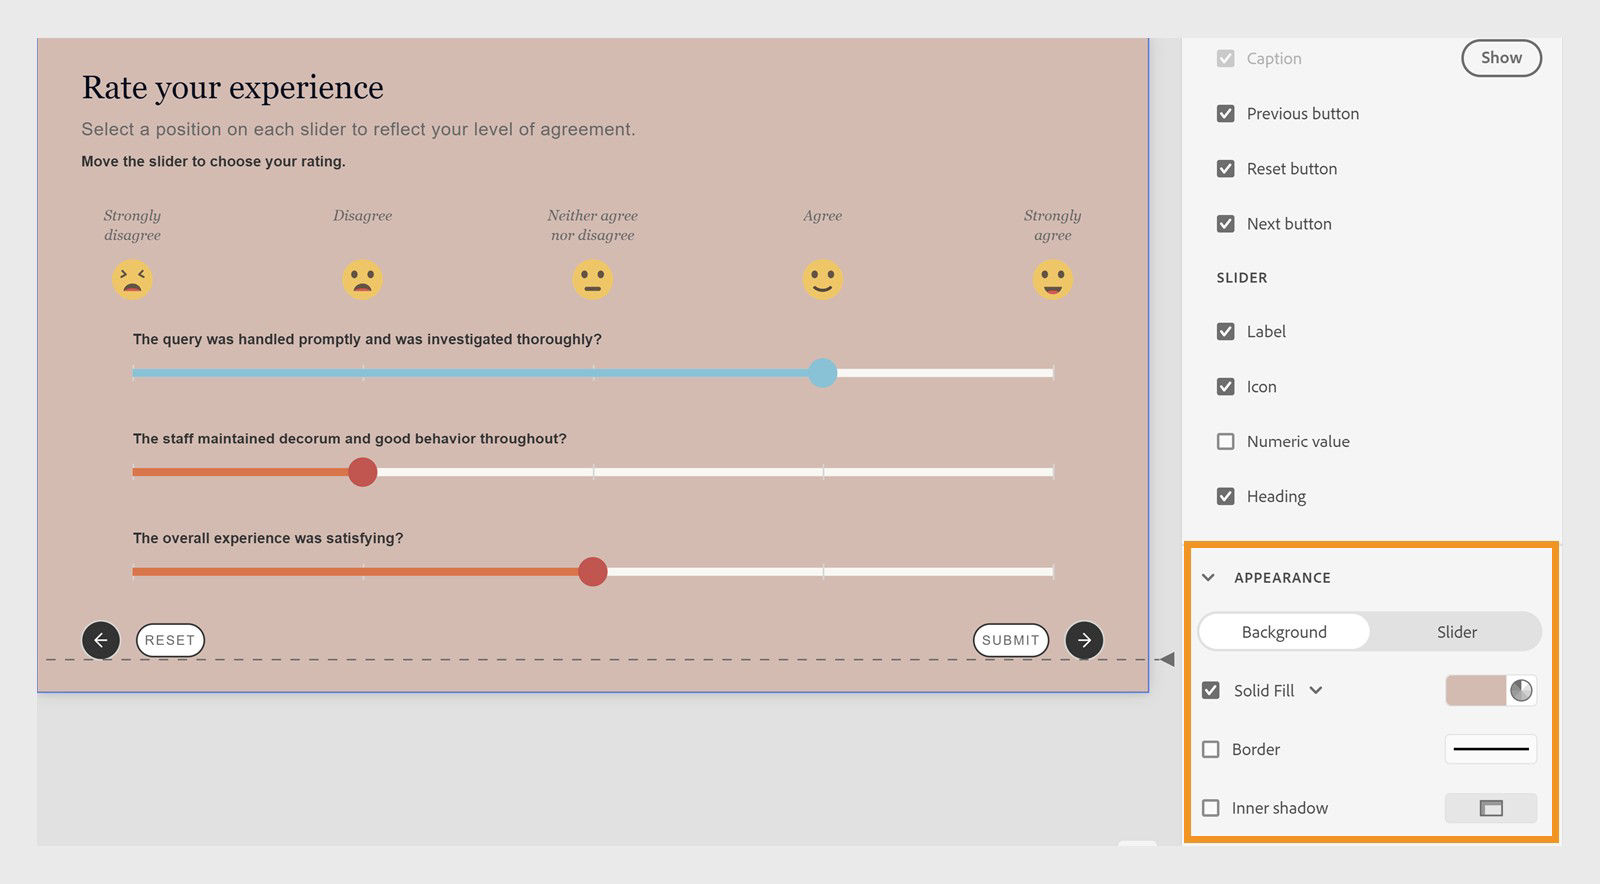Click the disagree sad face emoji
The height and width of the screenshot is (884, 1600).
362,279
